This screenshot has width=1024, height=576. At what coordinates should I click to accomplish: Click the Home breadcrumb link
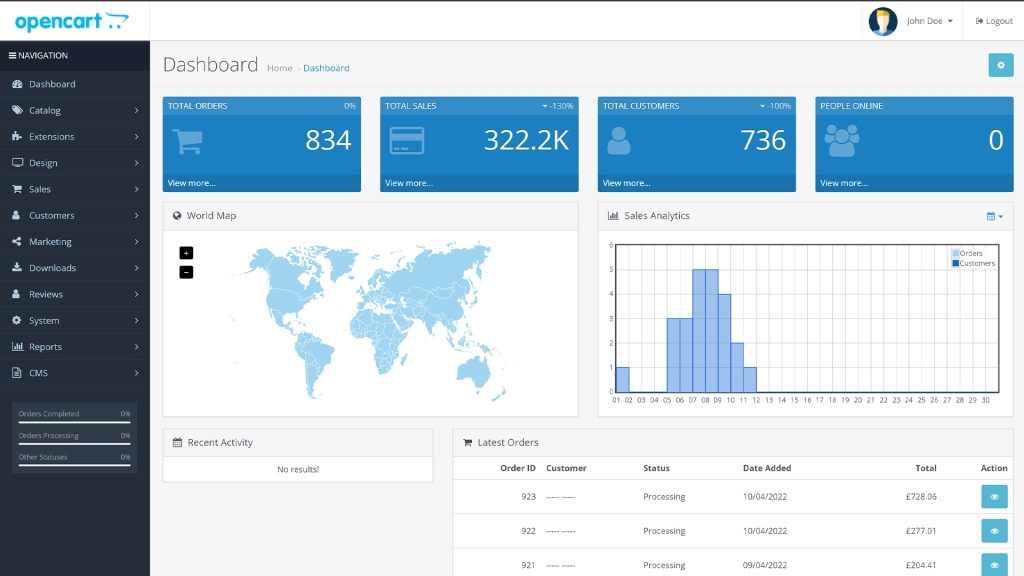point(280,68)
